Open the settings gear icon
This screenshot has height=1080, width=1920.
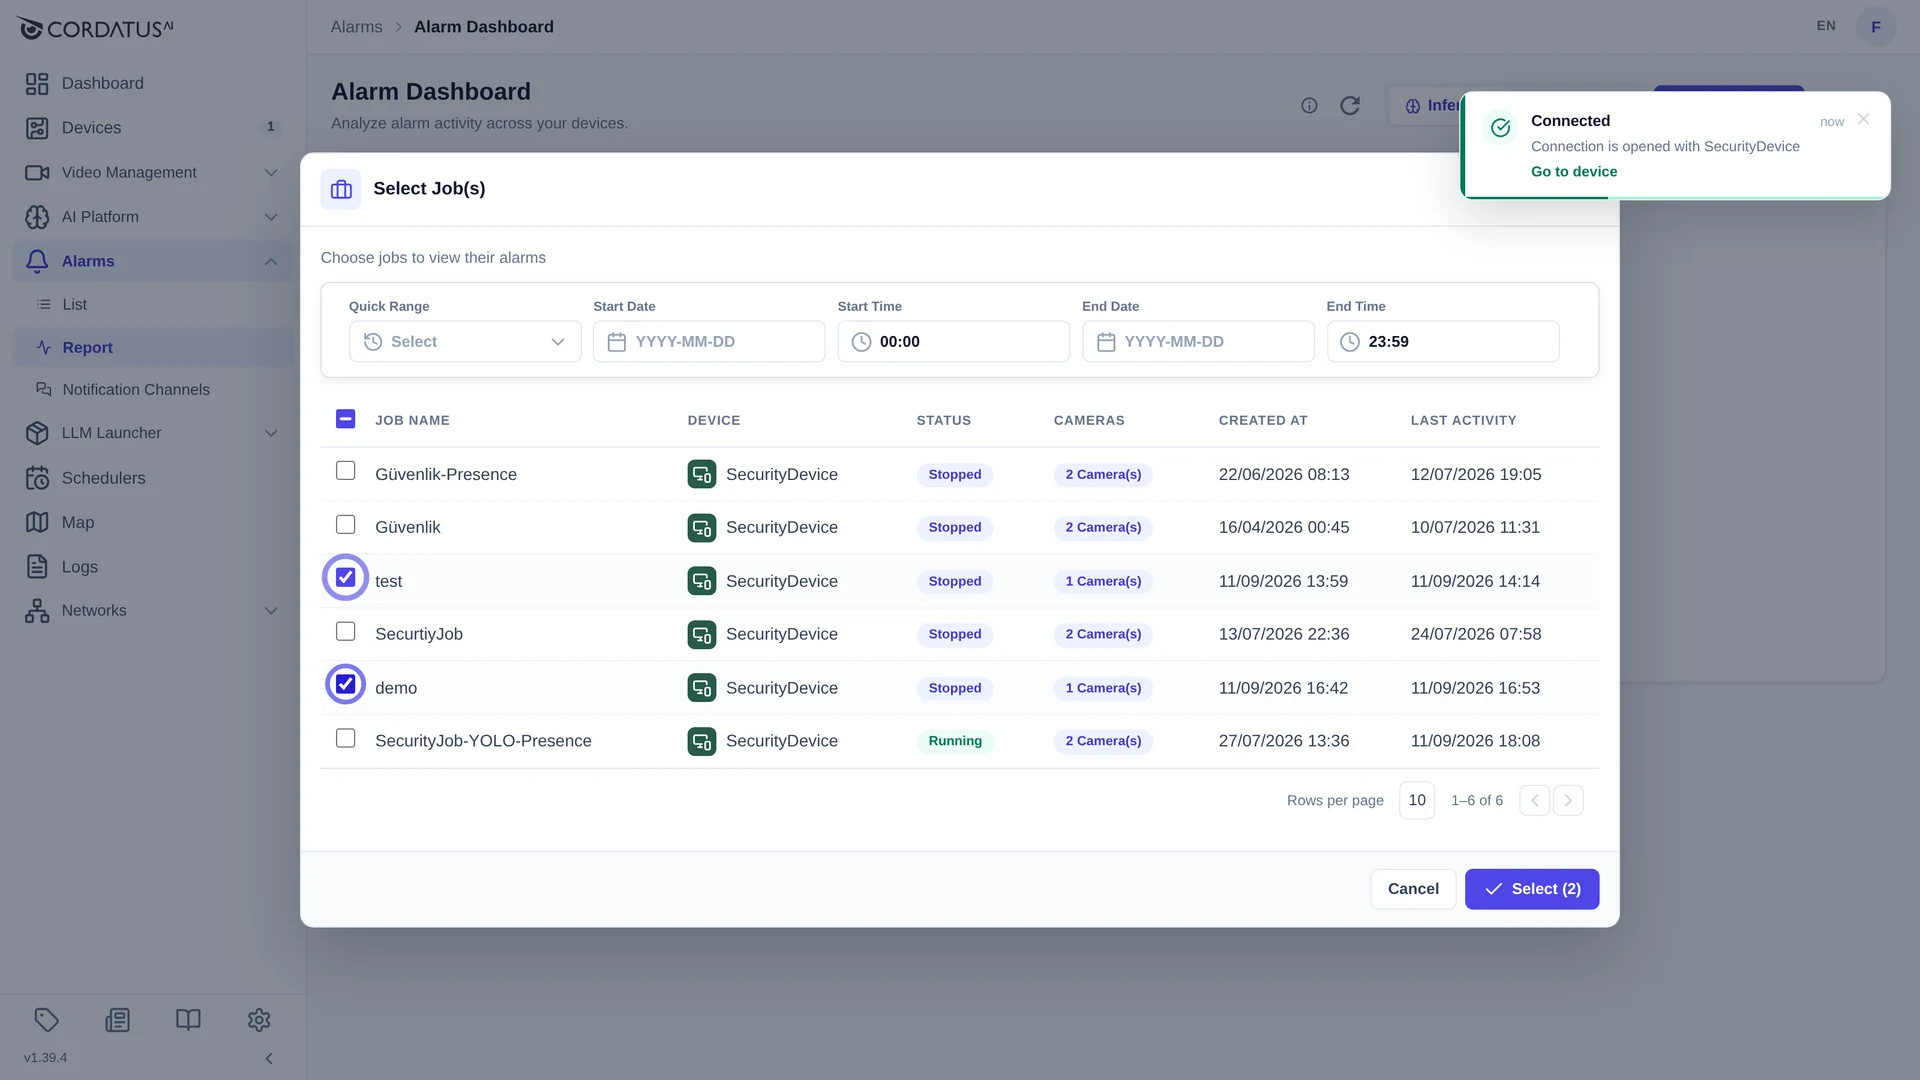click(259, 1020)
